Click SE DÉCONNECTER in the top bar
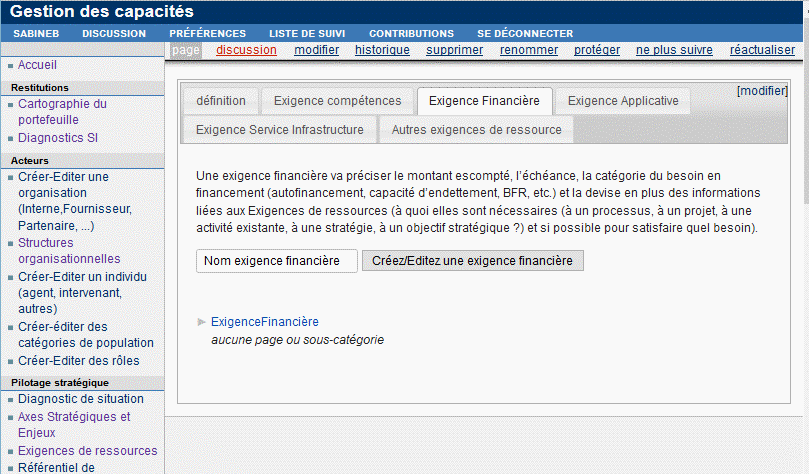809x474 pixels. pos(525,34)
